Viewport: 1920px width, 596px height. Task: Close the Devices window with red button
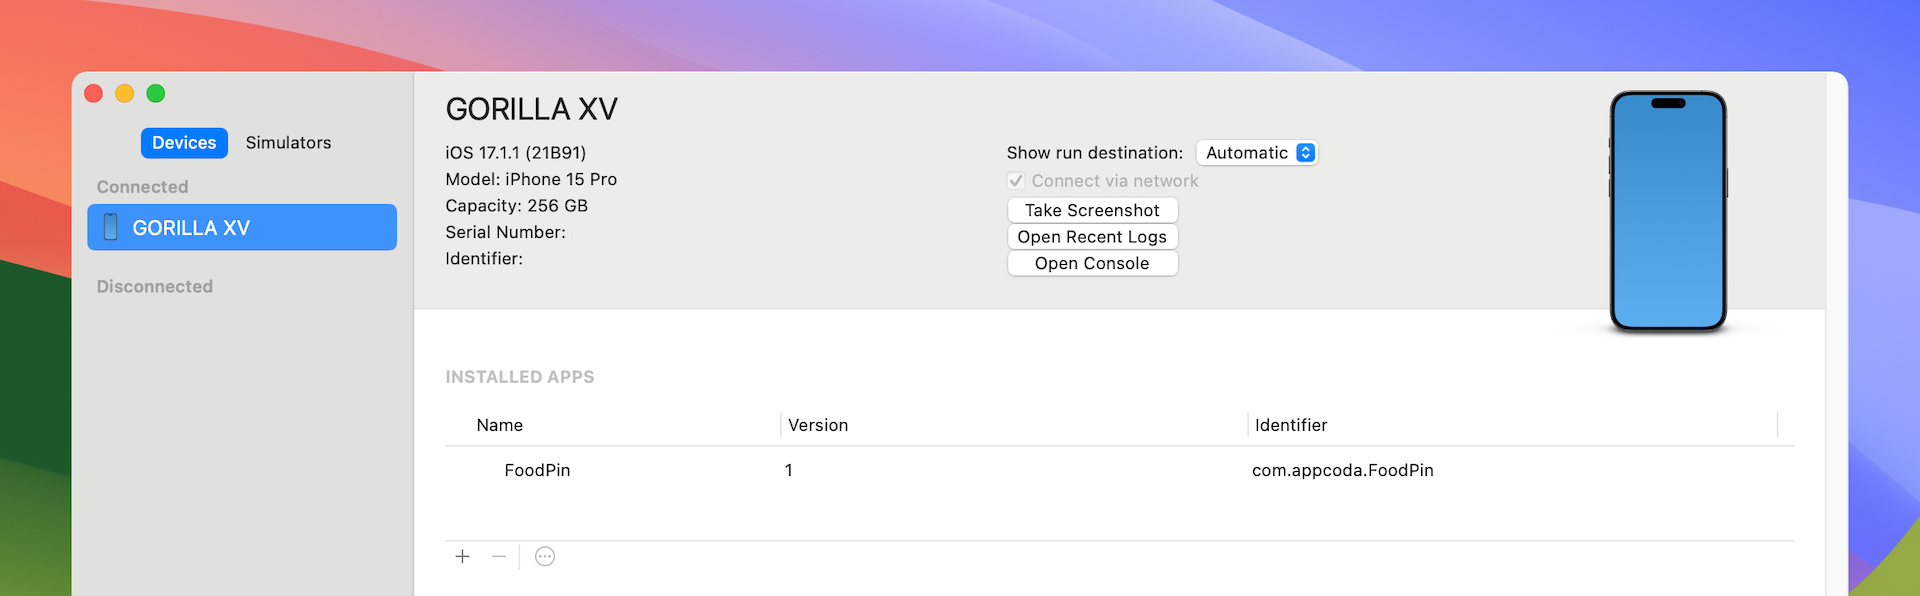(x=94, y=93)
